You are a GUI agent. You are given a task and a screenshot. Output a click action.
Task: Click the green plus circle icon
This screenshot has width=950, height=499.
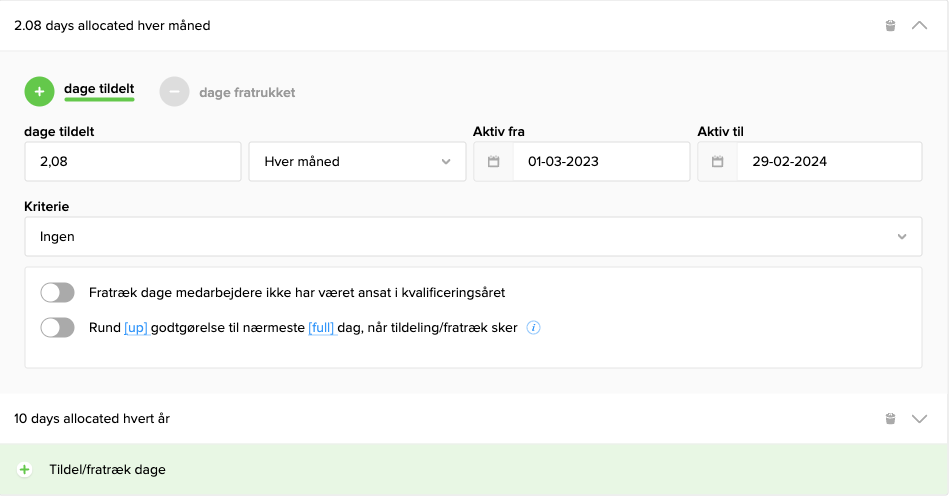(40, 92)
